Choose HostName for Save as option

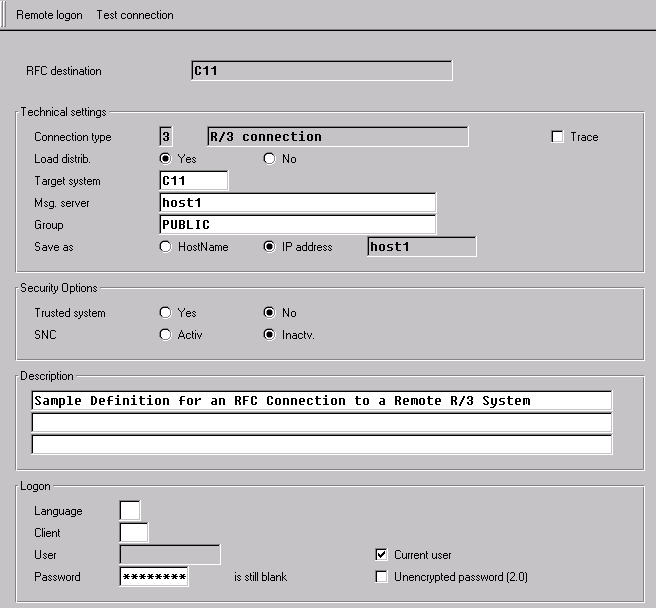click(166, 247)
